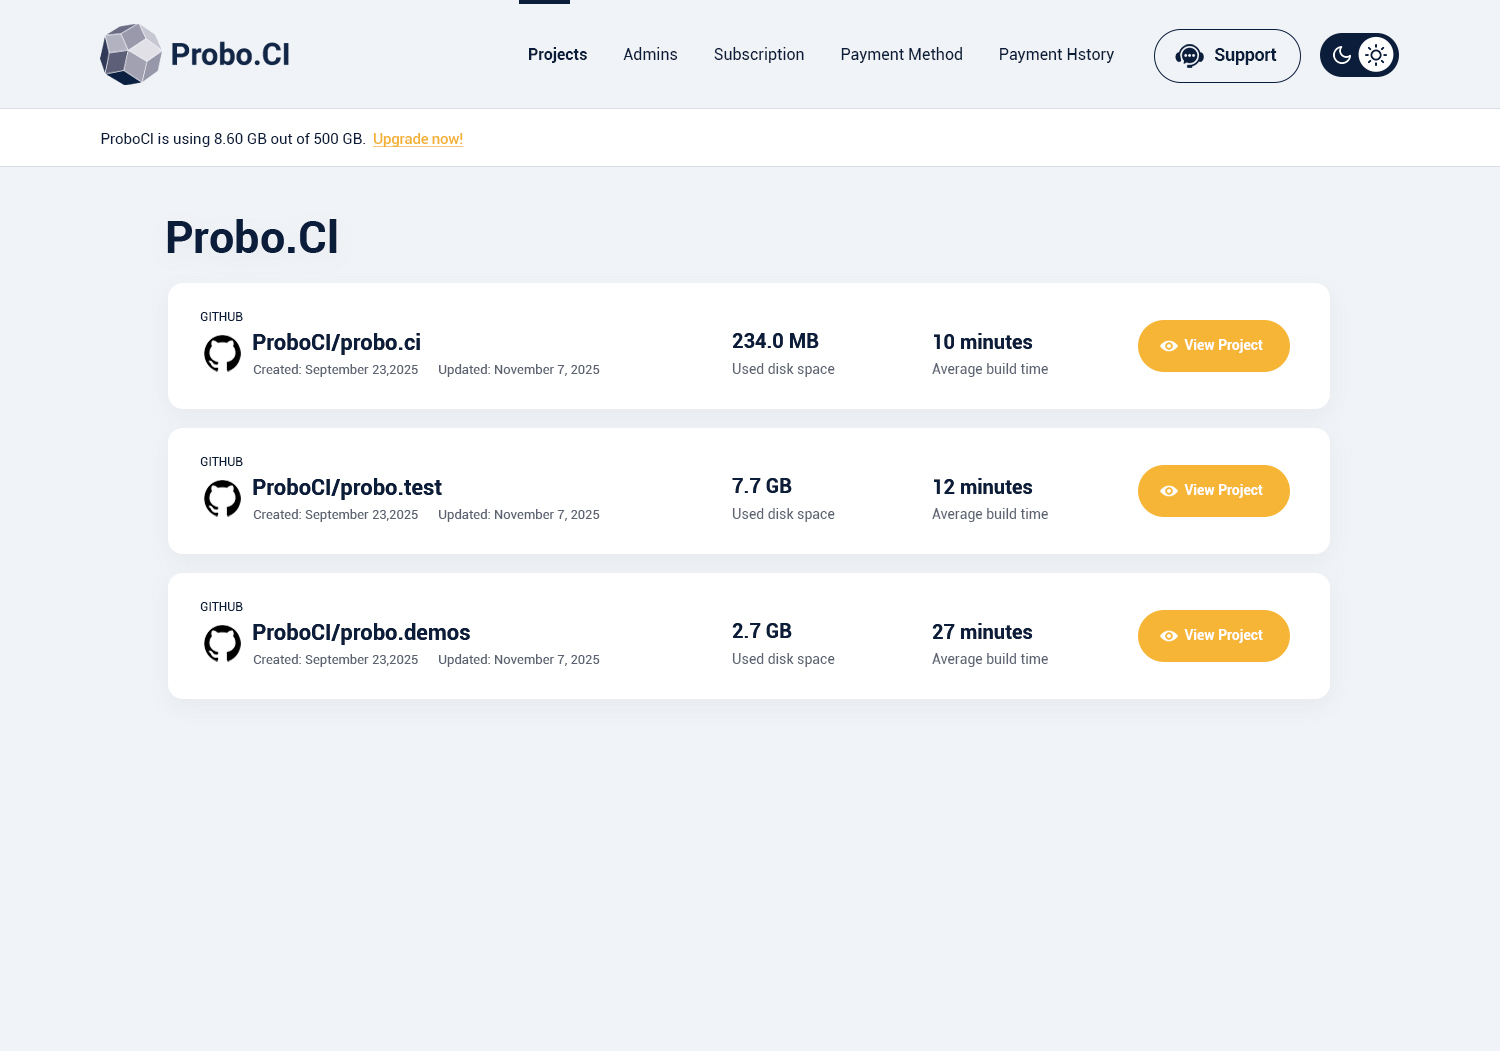This screenshot has height=1051, width=1500.
Task: Open the Subscription tab
Action: coord(759,55)
